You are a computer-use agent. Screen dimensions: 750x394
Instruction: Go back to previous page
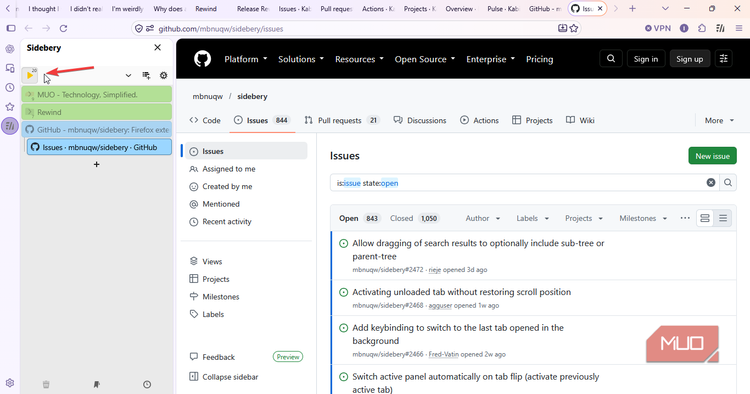28,29
